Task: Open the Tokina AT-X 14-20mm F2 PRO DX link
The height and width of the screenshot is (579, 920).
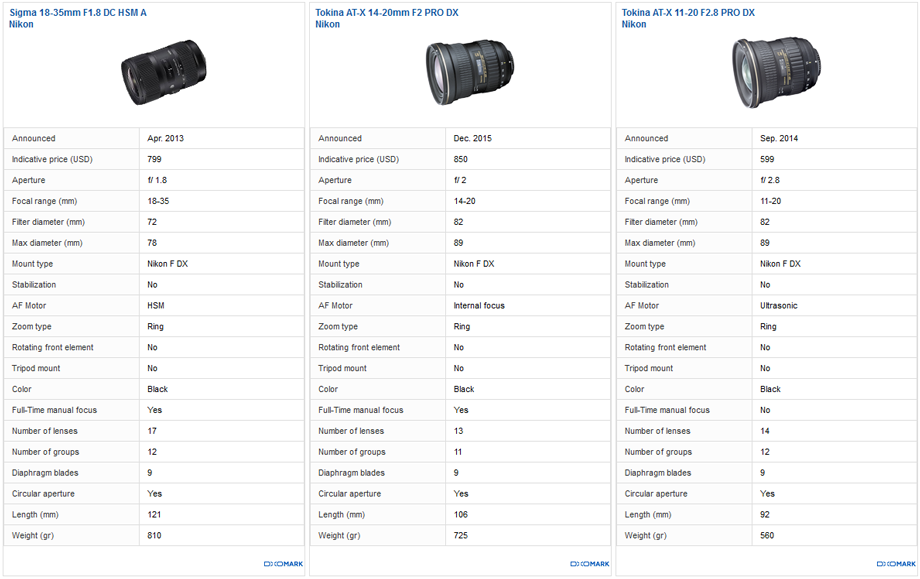Action: point(386,12)
